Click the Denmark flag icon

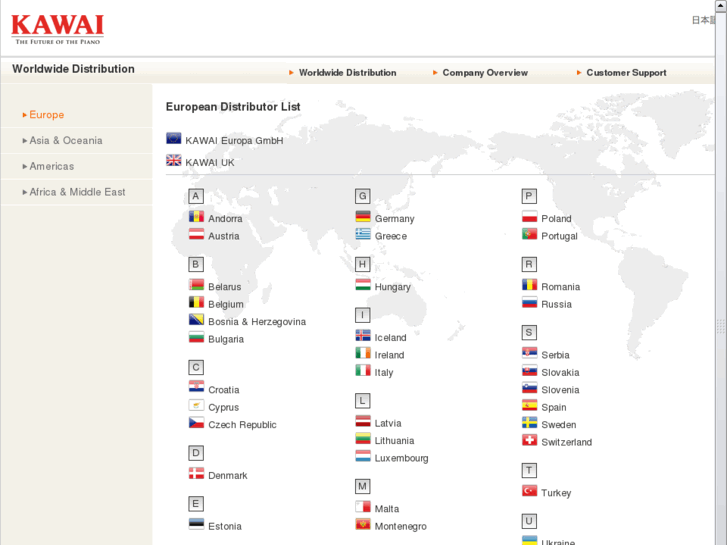tap(196, 474)
